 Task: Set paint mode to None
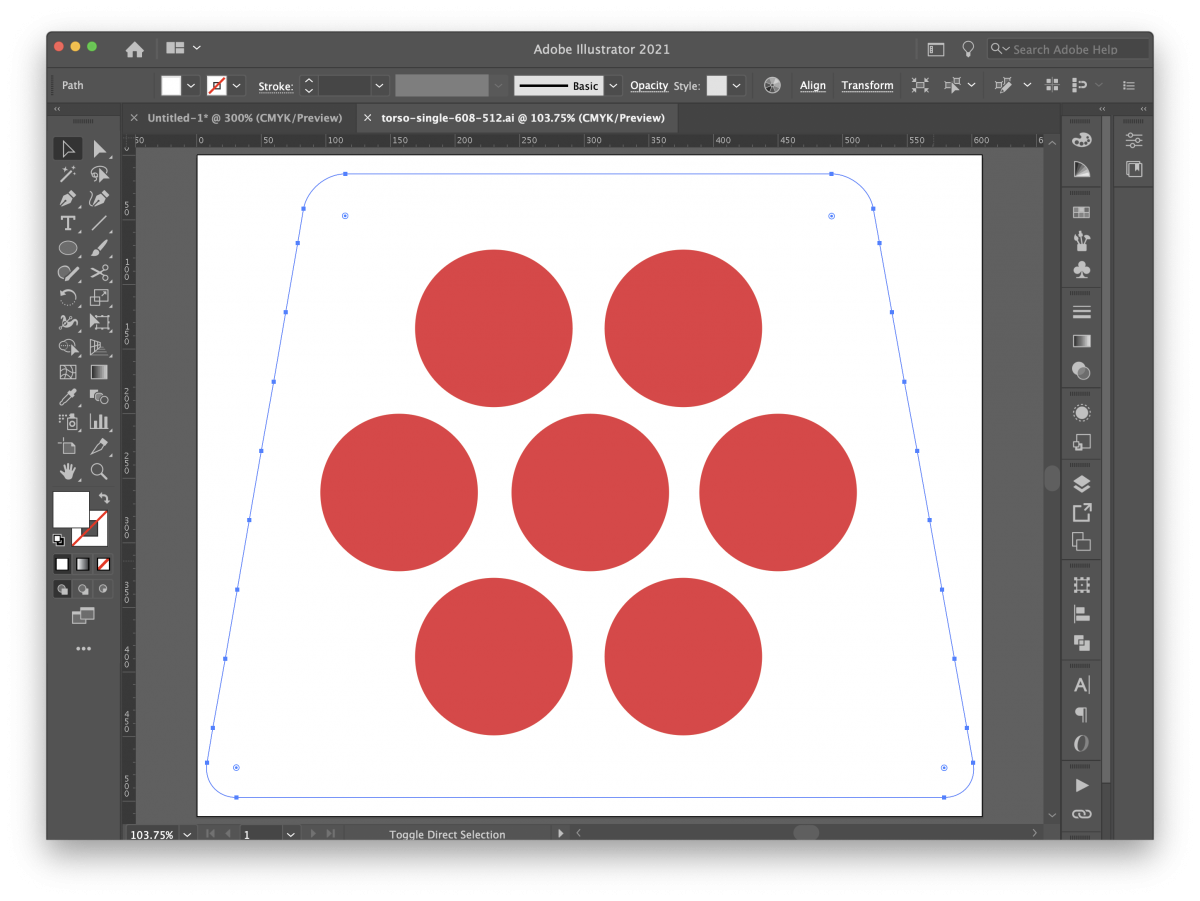(x=103, y=564)
